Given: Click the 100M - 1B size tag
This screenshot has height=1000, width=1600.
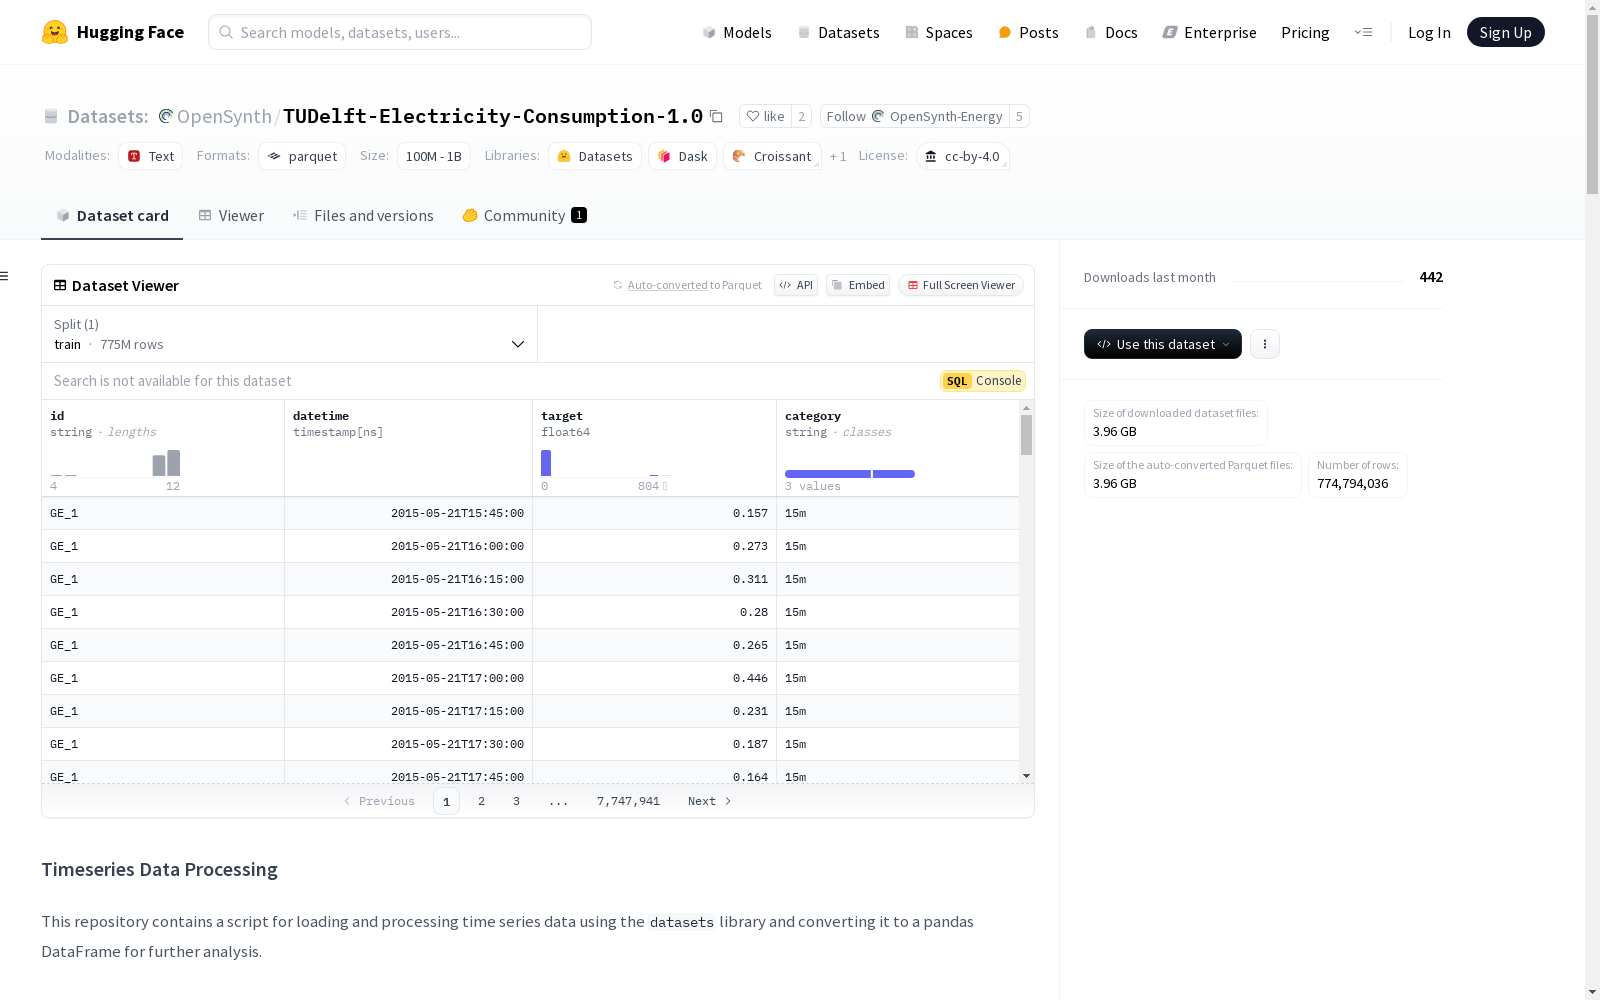Looking at the screenshot, I should click(x=434, y=156).
